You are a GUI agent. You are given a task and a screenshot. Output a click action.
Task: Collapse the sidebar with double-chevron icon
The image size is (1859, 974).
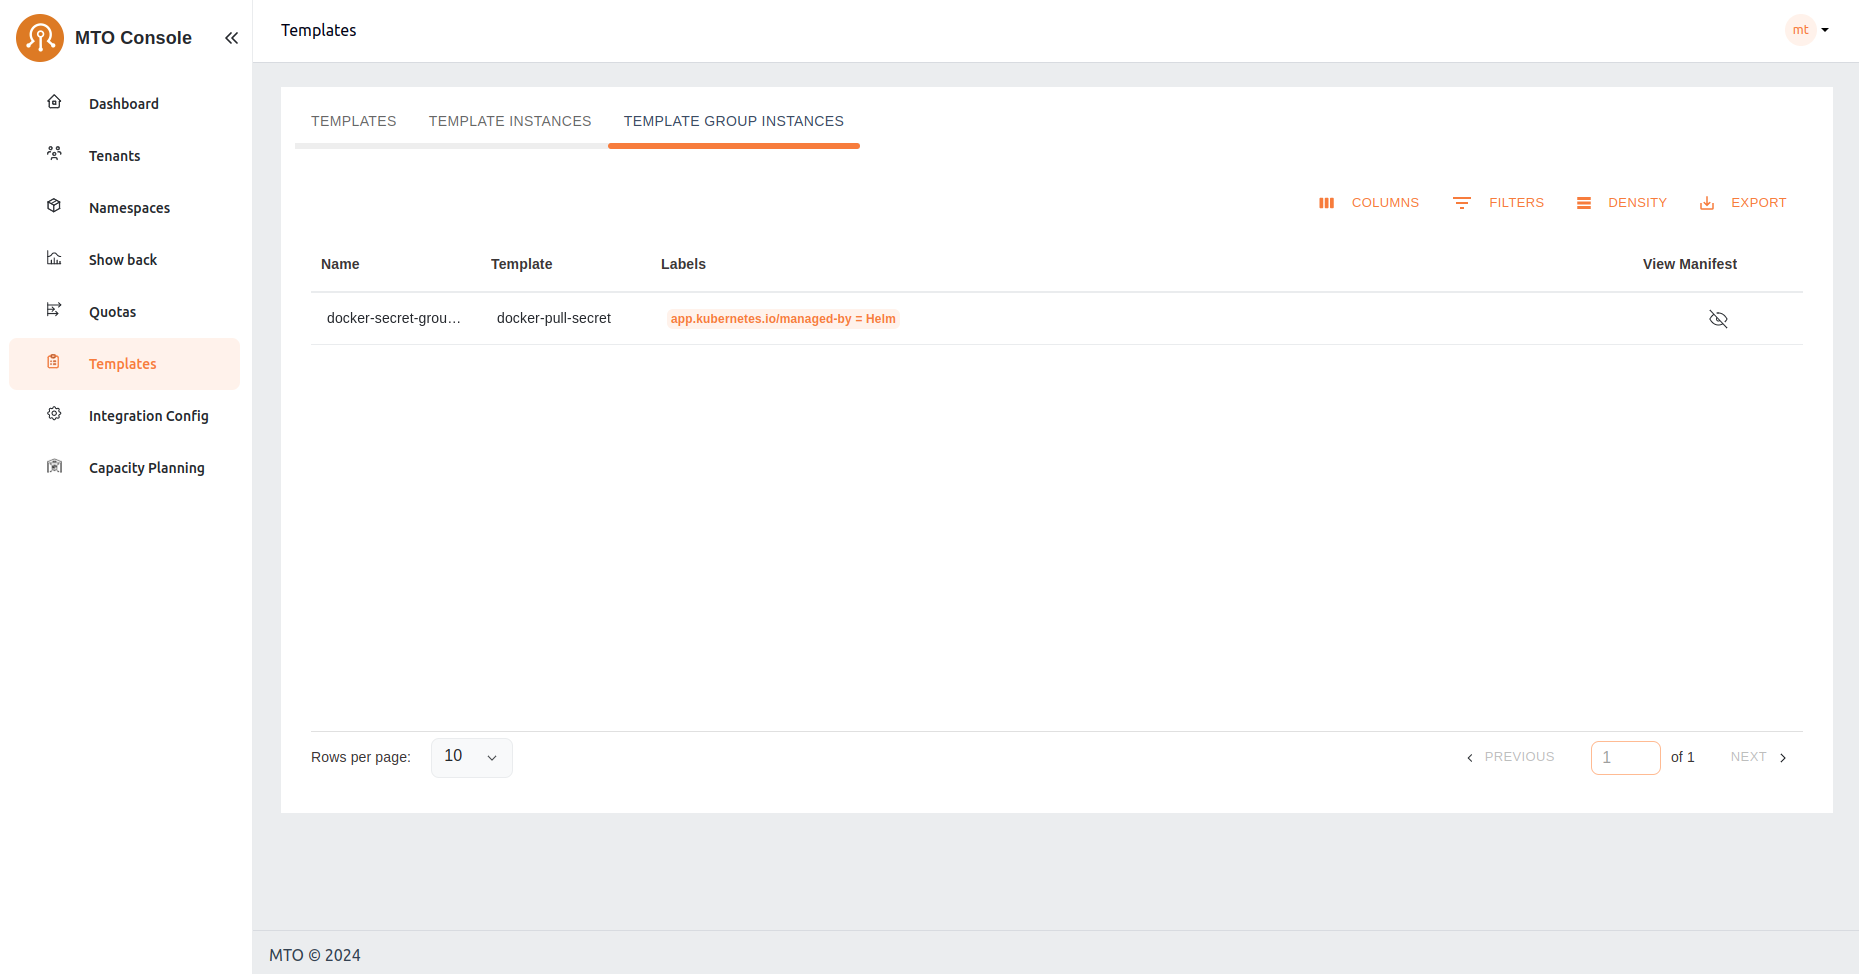(x=231, y=38)
